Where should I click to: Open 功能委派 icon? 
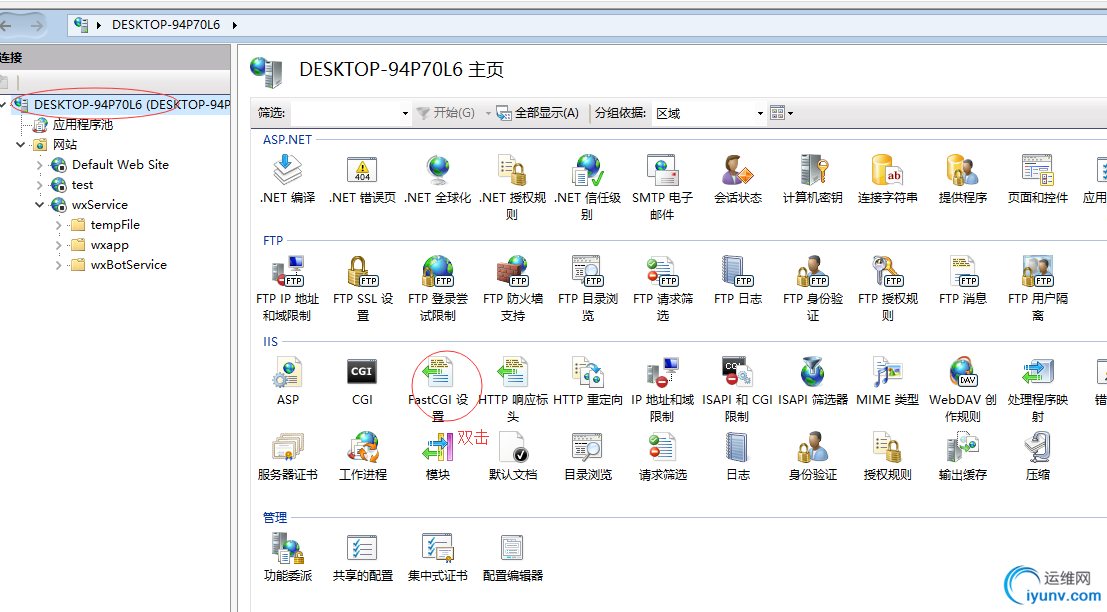click(287, 548)
